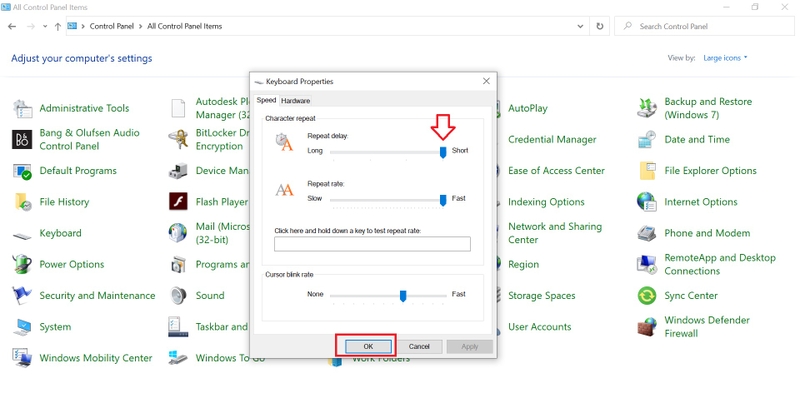Image resolution: width=800 pixels, height=418 pixels.
Task: Click the Device Manager icon
Action: coord(178,171)
